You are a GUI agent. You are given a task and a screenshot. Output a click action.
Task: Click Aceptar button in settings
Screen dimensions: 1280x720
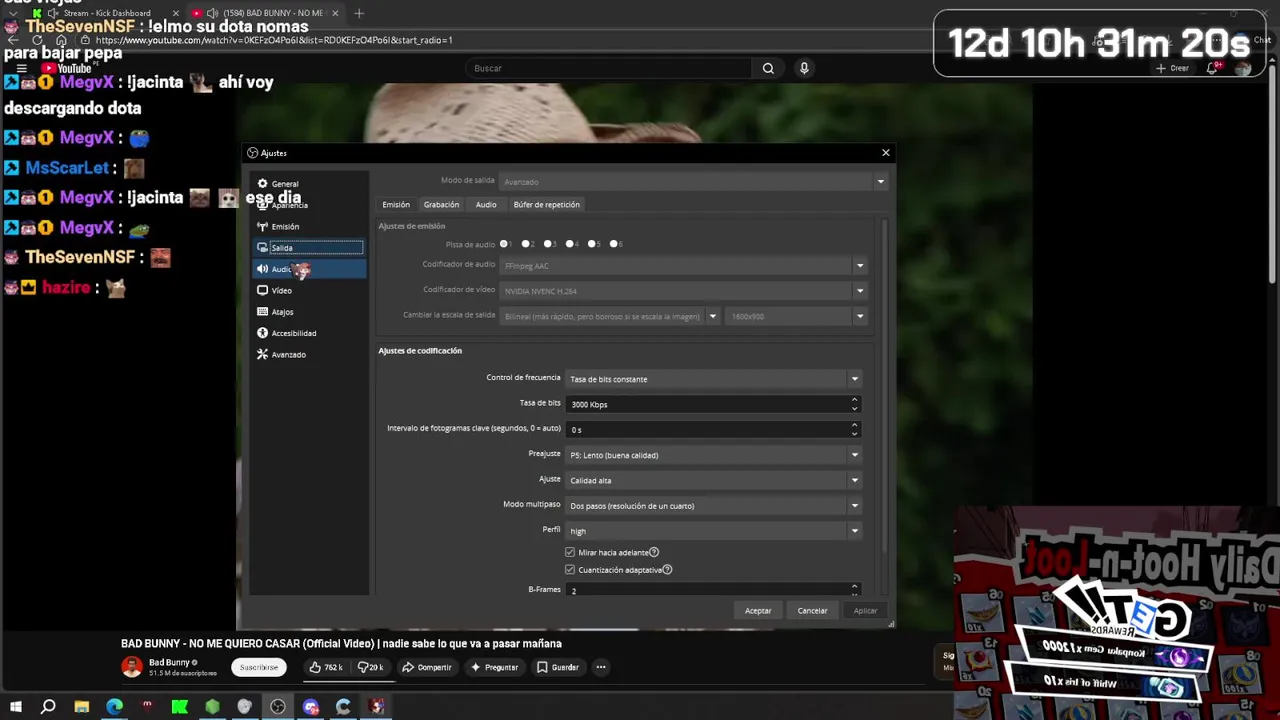758,610
